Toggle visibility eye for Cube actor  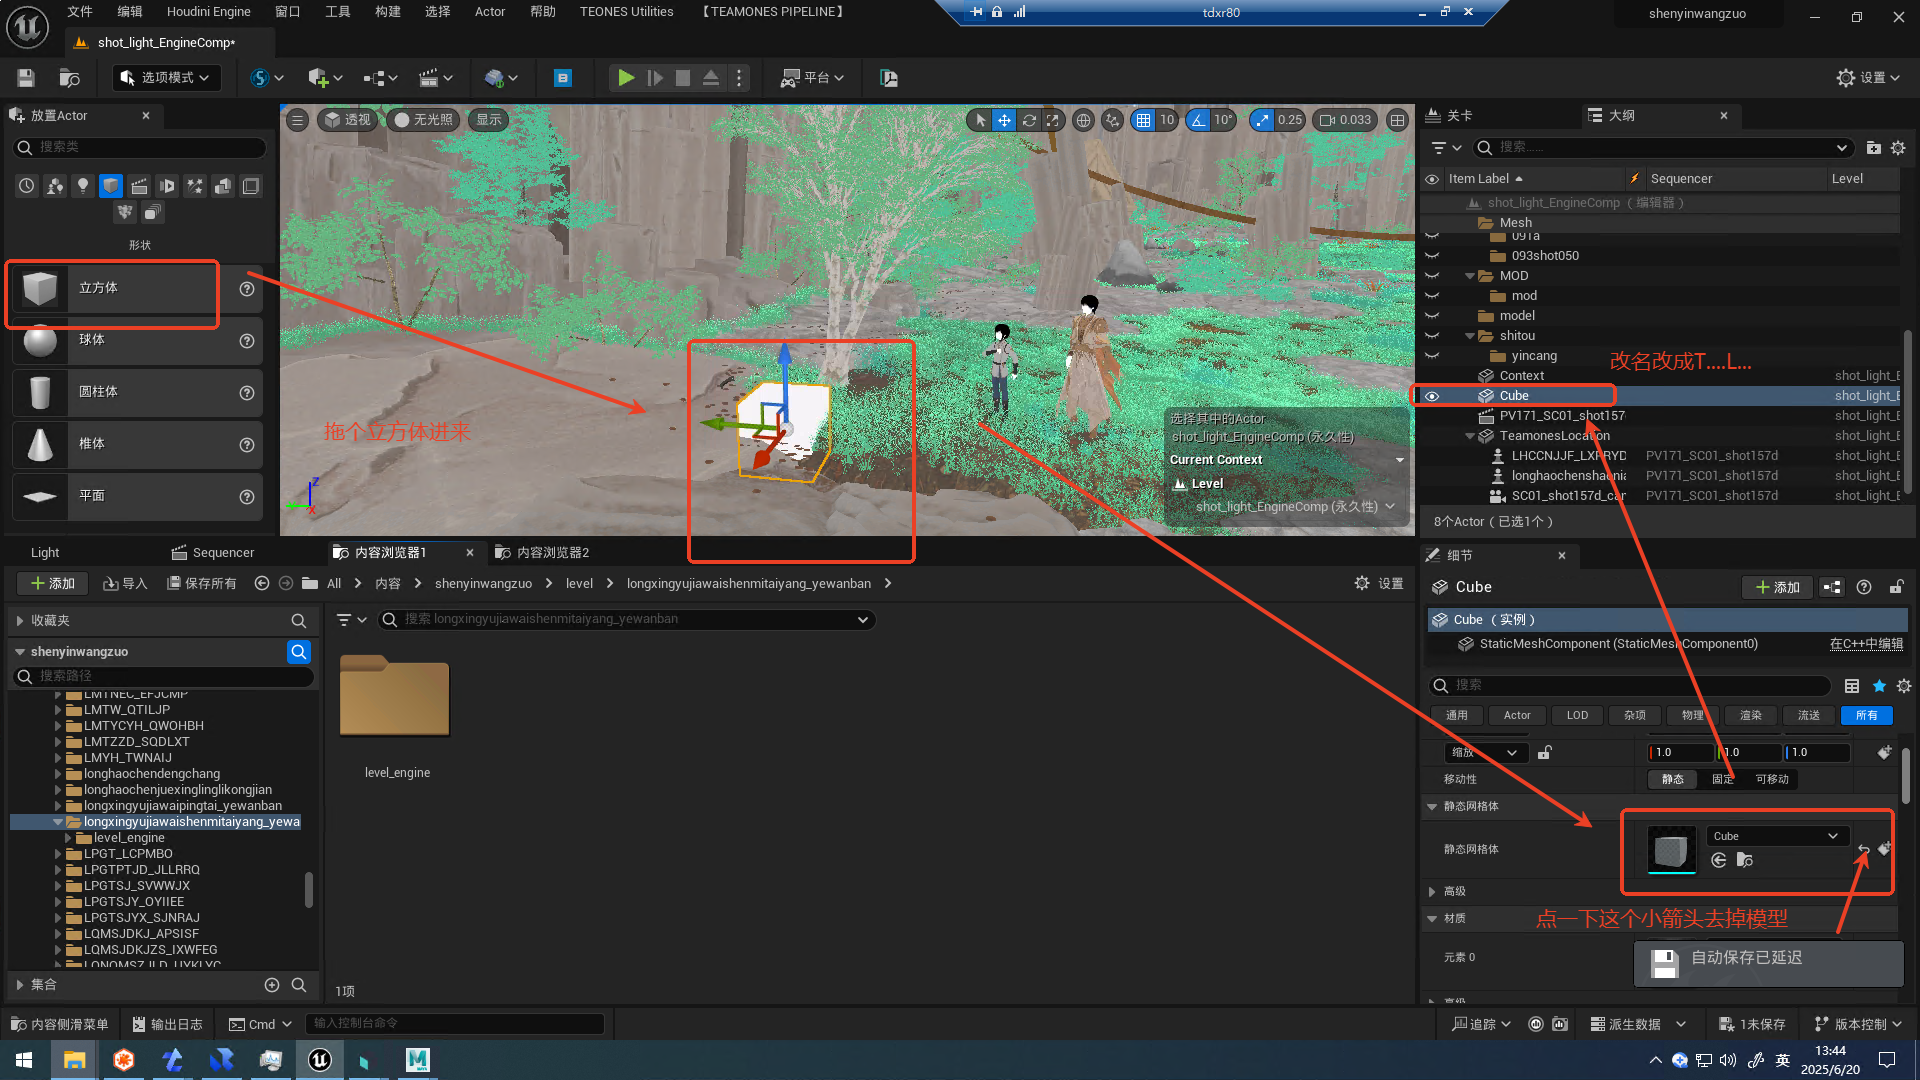point(1432,396)
